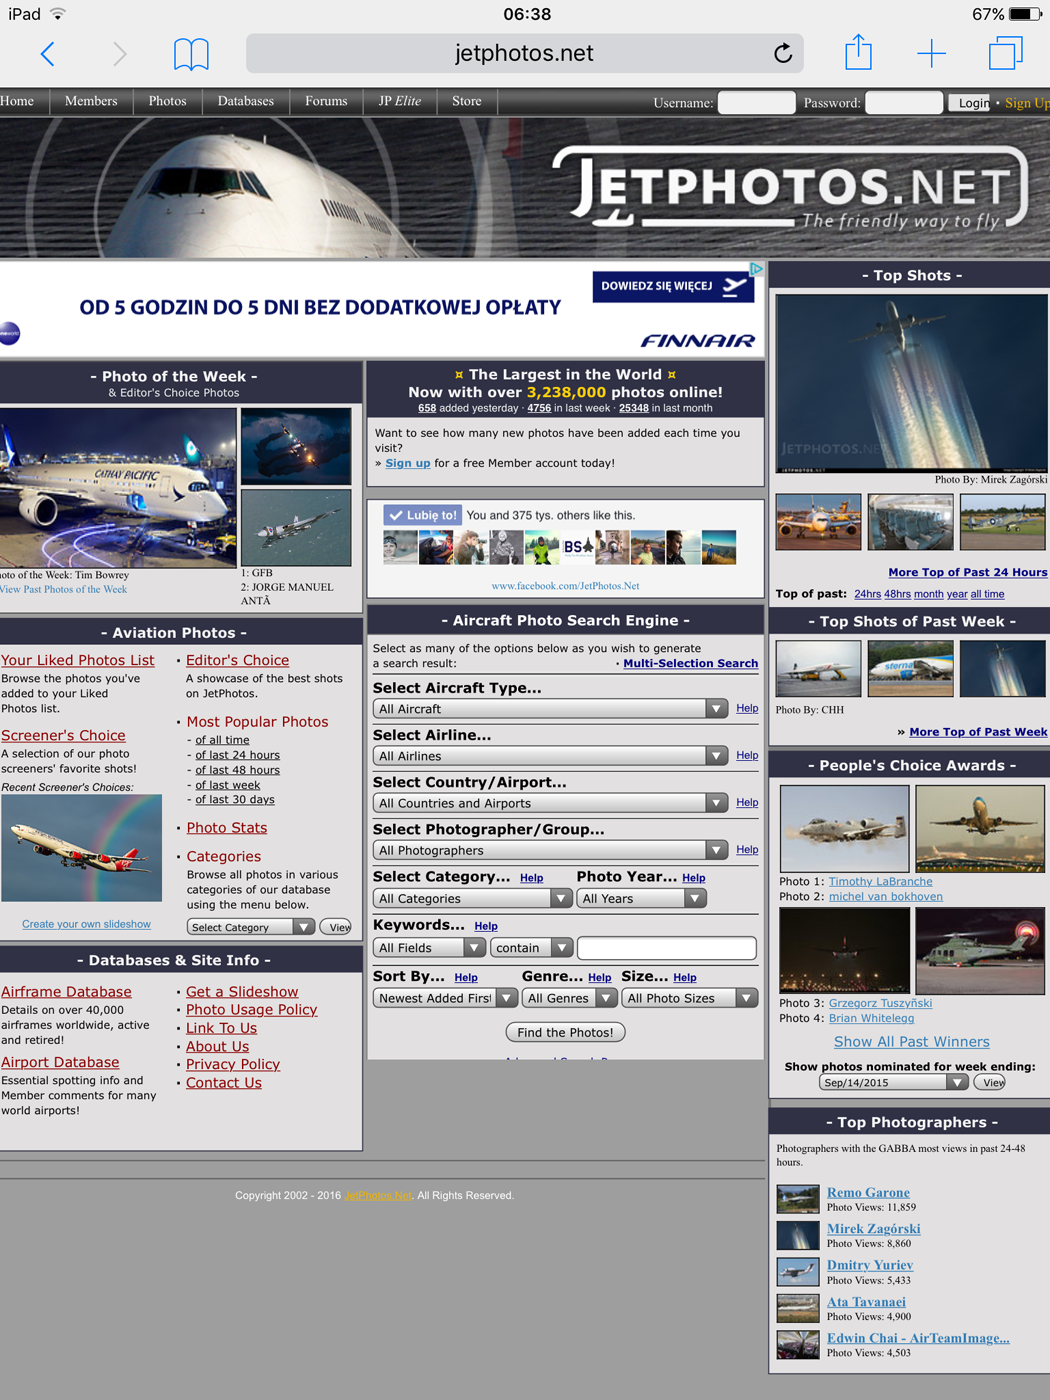Add a new tab with the plus icon
The width and height of the screenshot is (1050, 1400).
(931, 54)
